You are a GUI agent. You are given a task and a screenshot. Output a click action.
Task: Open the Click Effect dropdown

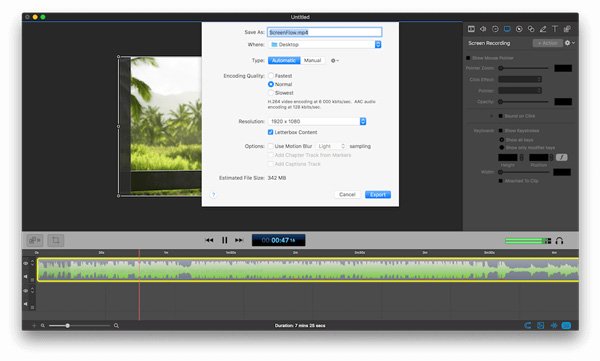(520, 79)
